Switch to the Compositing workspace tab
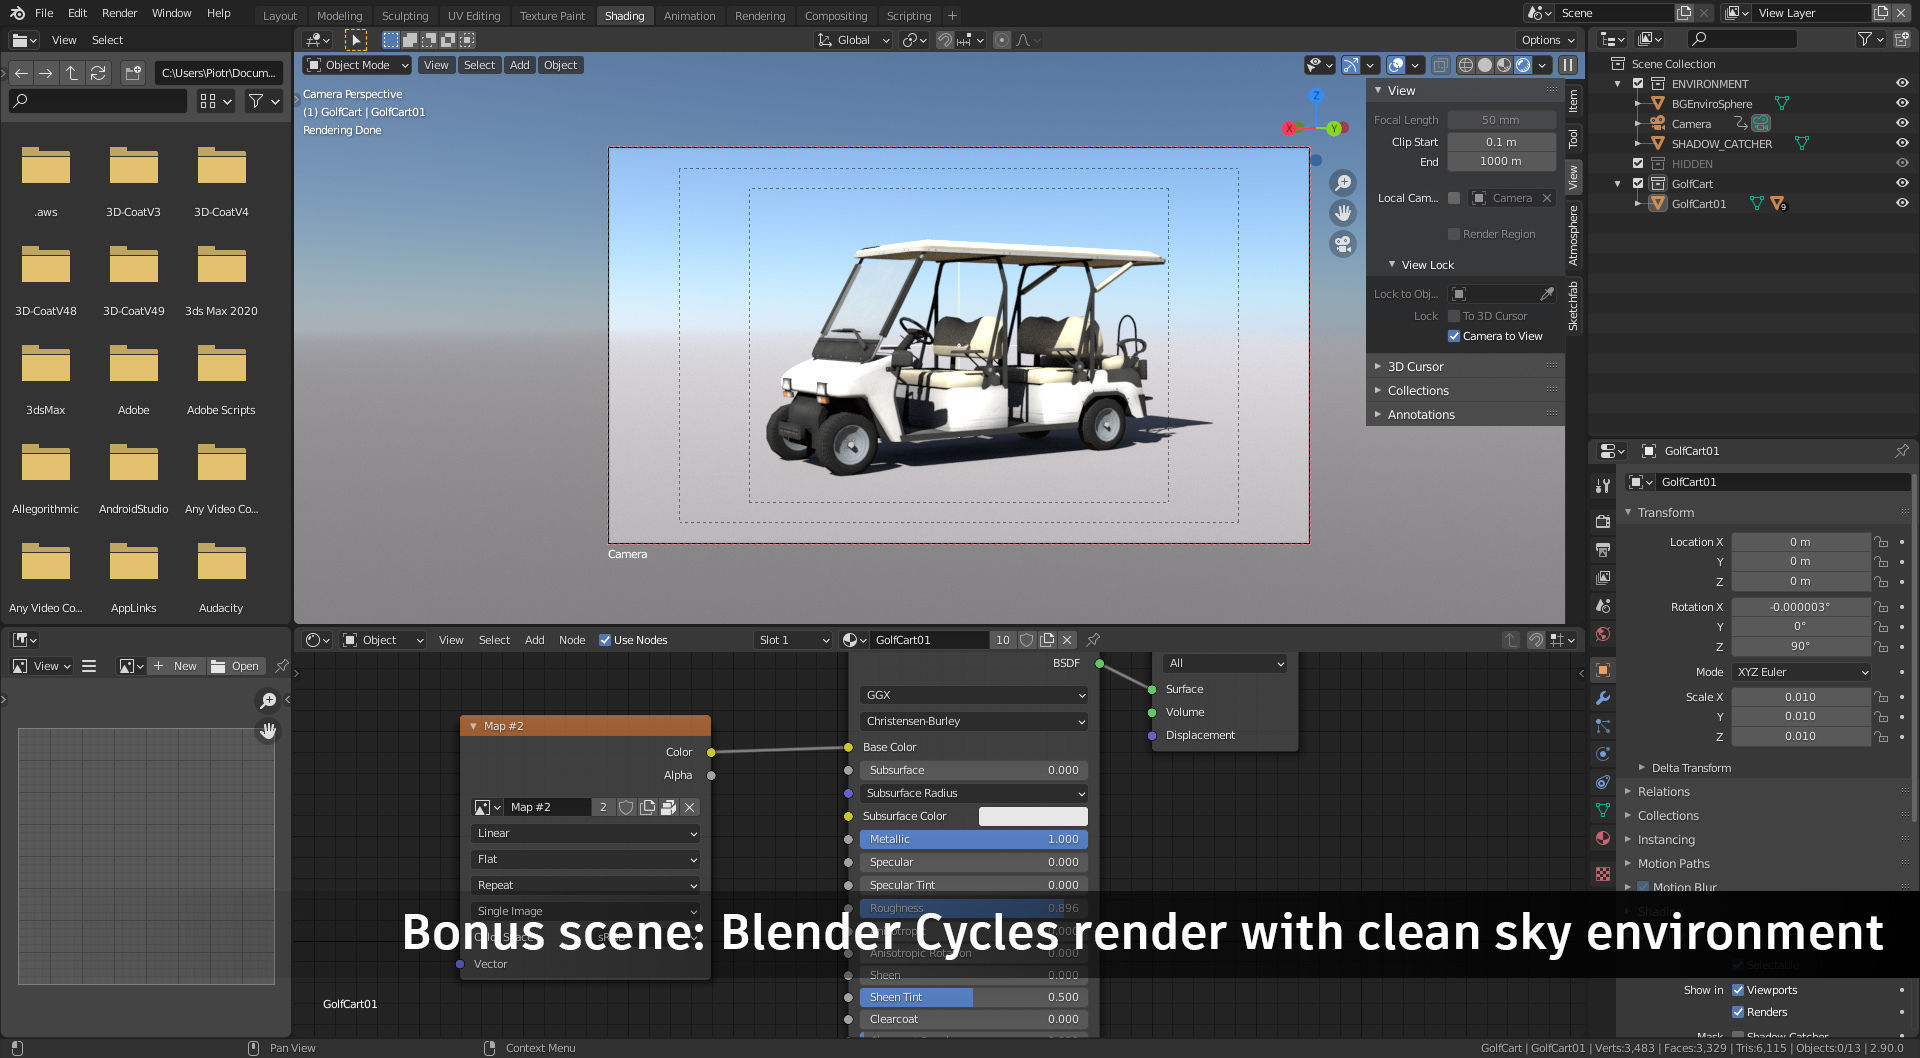Image resolution: width=1920 pixels, height=1058 pixels. (836, 16)
